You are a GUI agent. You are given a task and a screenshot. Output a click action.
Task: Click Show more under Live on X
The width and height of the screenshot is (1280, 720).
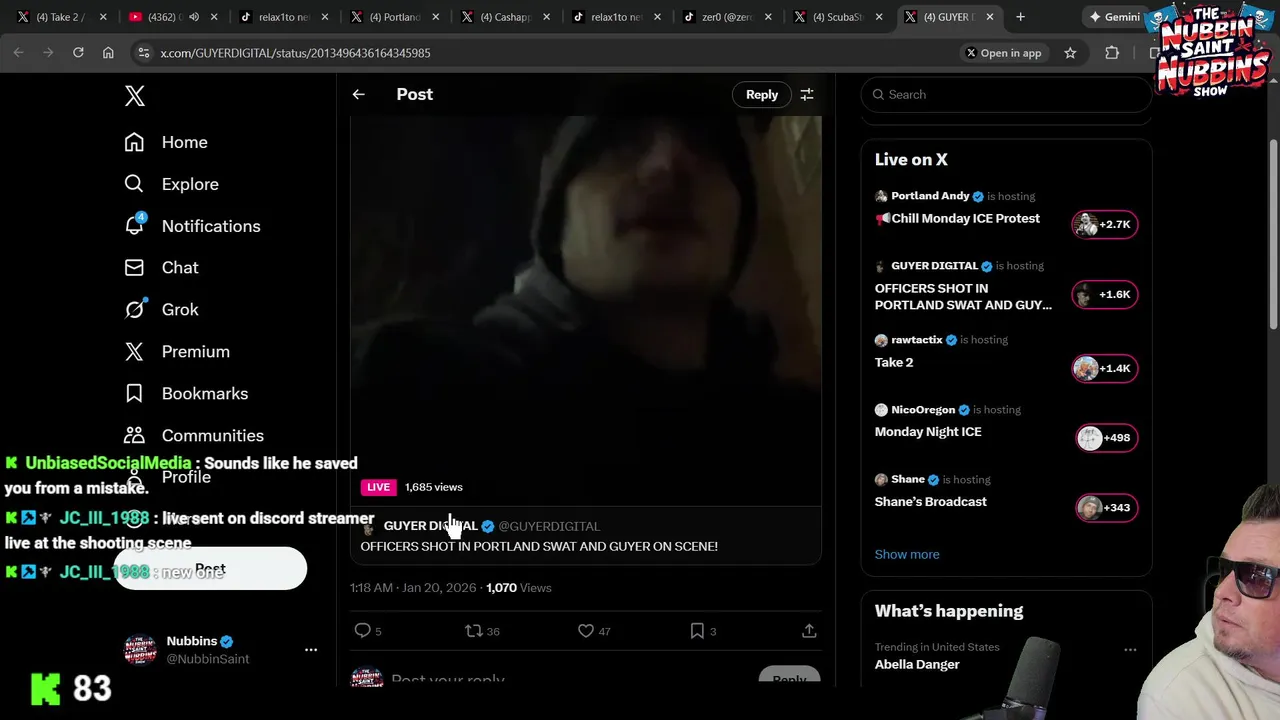(x=907, y=554)
